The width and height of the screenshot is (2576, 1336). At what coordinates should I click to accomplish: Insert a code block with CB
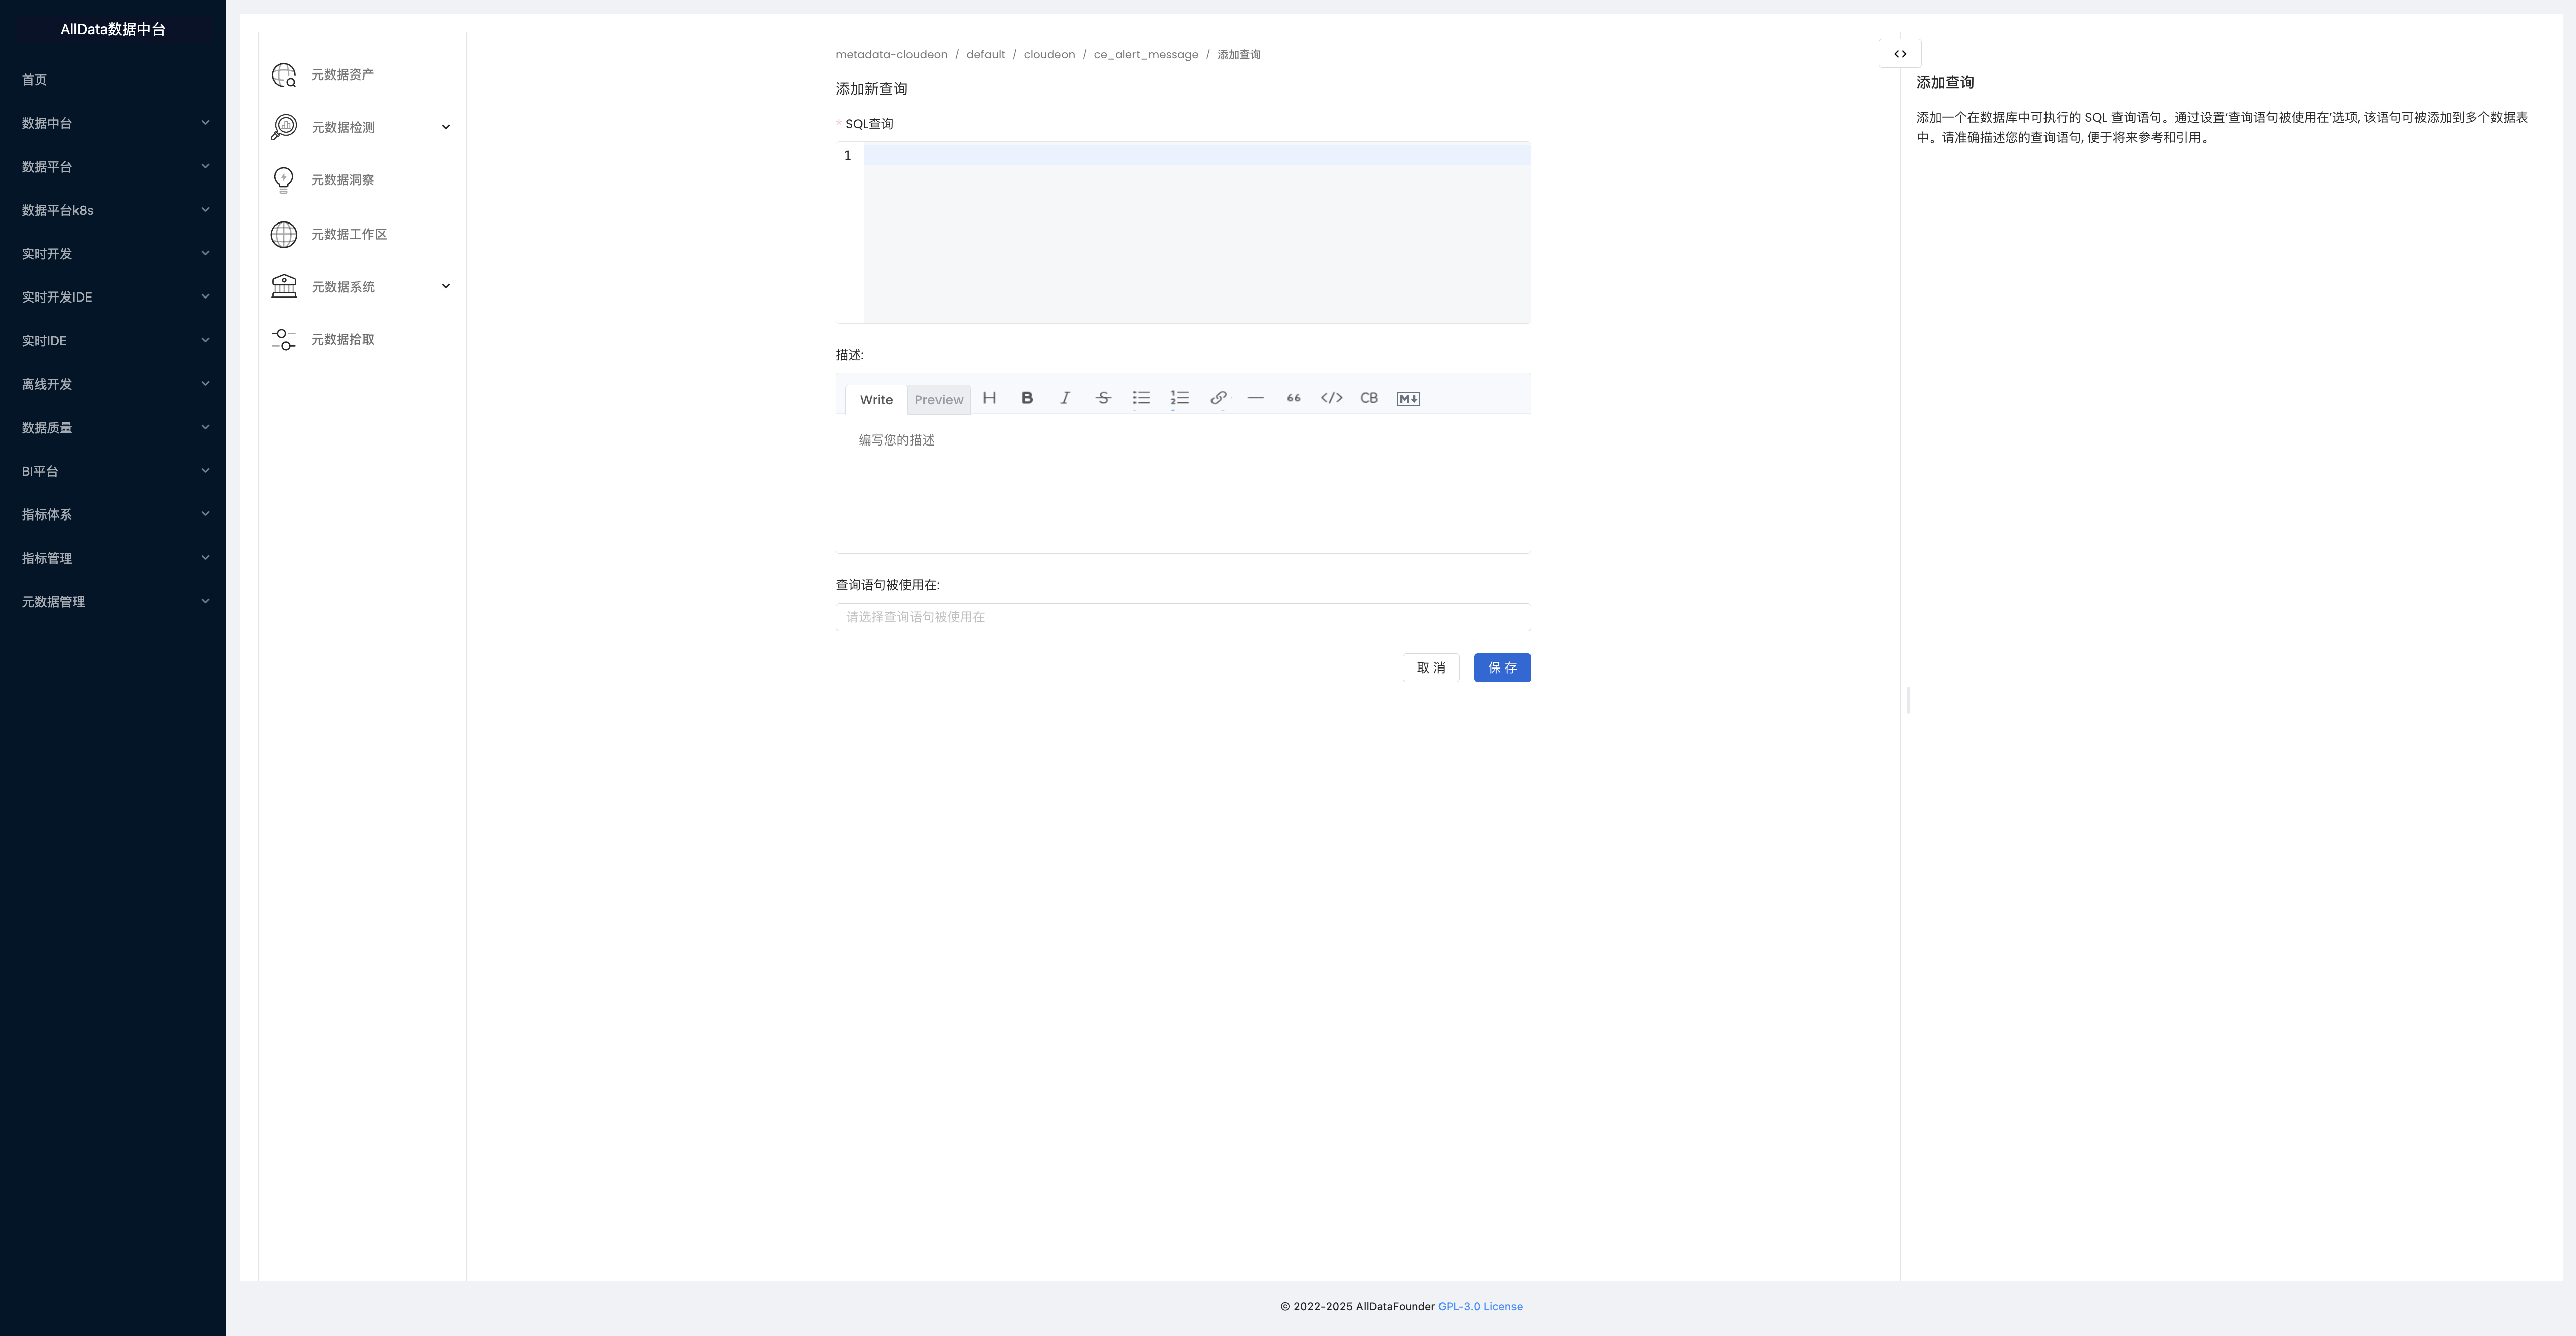[1369, 398]
